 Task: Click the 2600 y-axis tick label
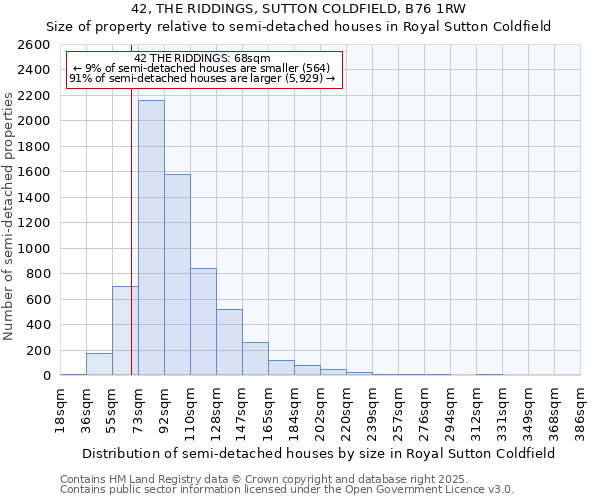click(36, 45)
